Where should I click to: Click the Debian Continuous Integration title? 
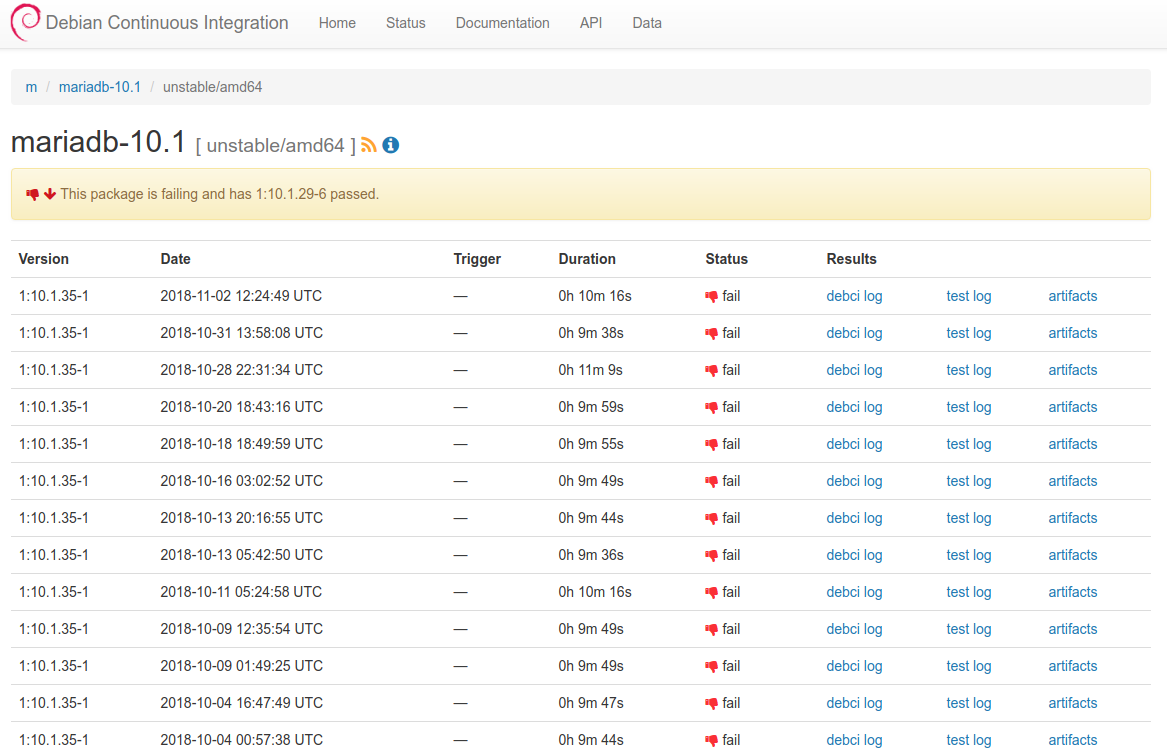[167, 23]
